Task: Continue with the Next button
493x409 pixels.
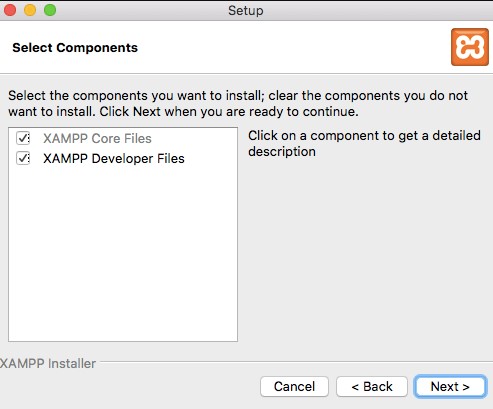Action: (x=450, y=387)
